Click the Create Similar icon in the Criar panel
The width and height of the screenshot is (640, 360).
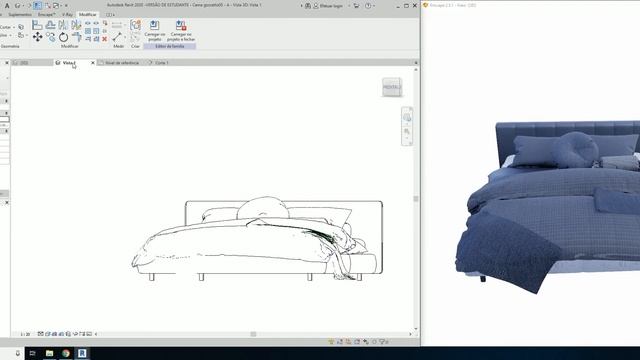coord(136,25)
